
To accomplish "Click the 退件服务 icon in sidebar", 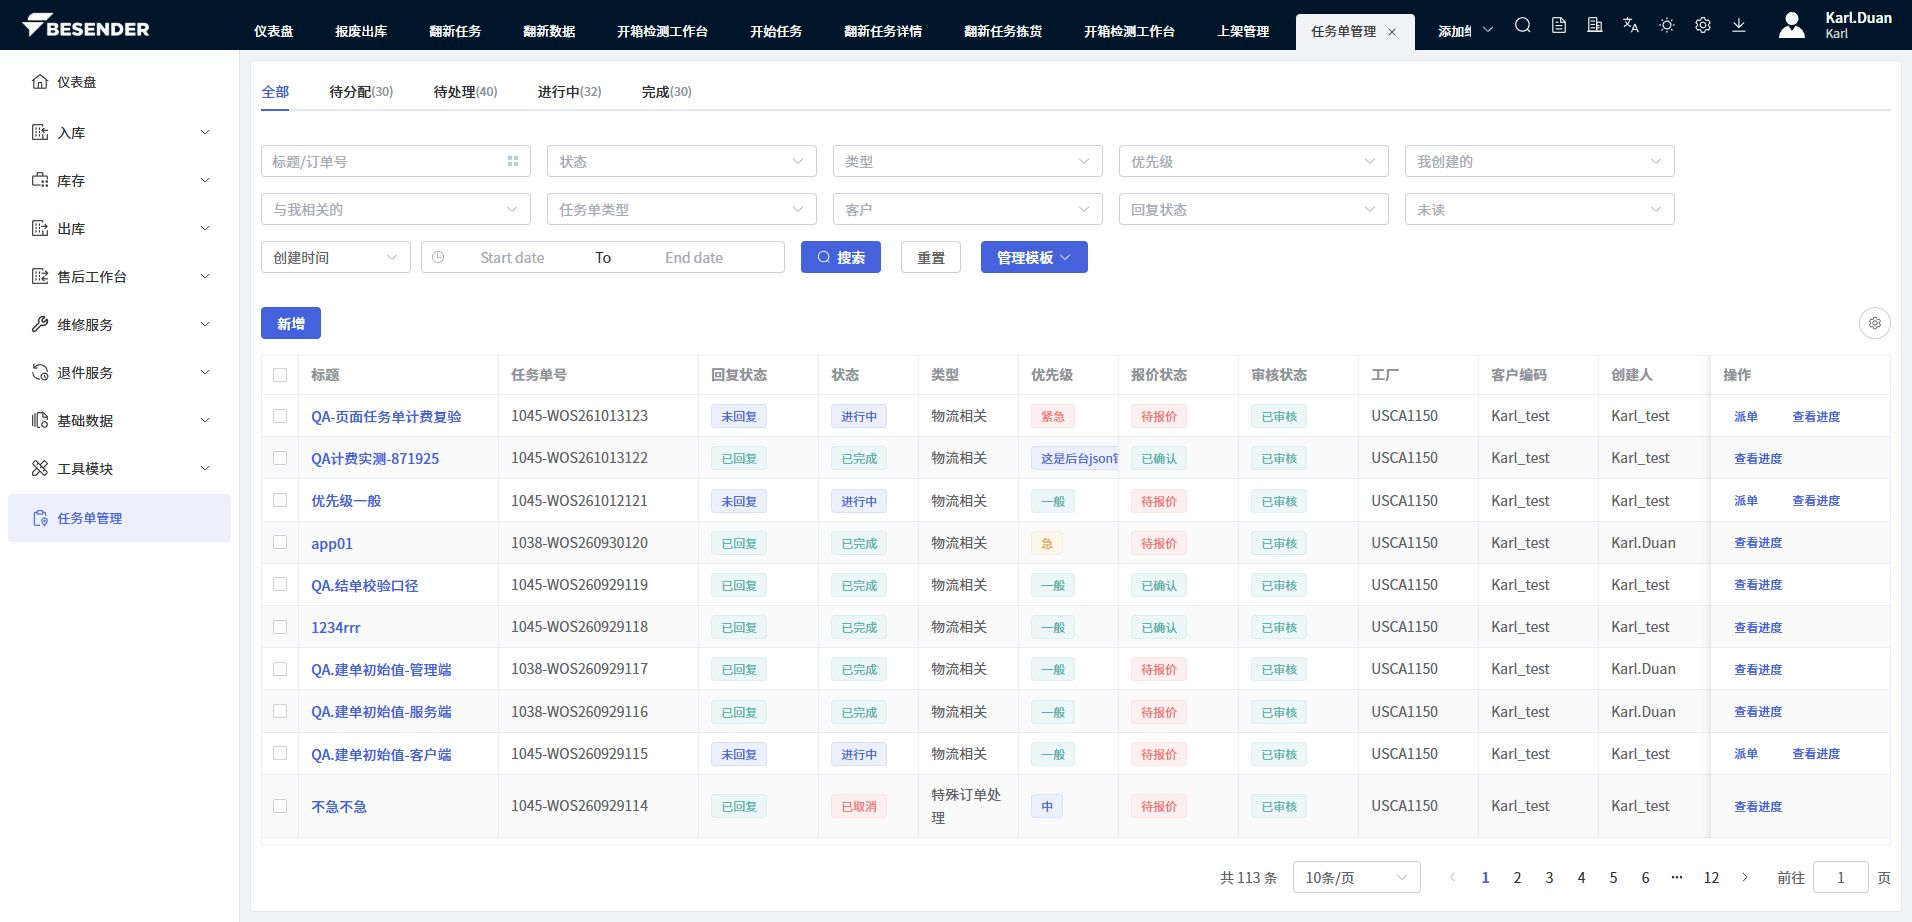I will pos(40,372).
